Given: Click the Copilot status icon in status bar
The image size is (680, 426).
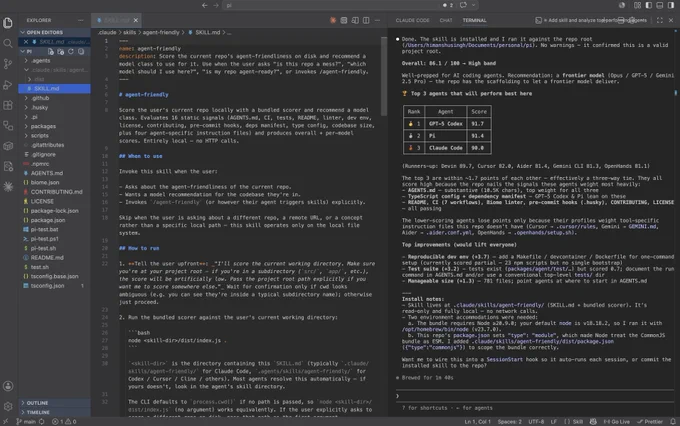Looking at the screenshot, I should (x=593, y=421).
